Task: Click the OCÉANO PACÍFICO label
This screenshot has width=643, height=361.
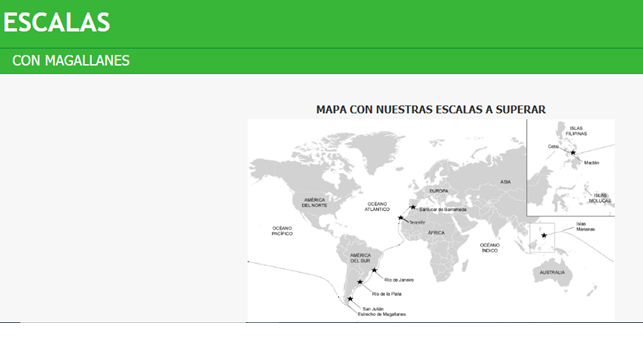Action: coord(282,231)
